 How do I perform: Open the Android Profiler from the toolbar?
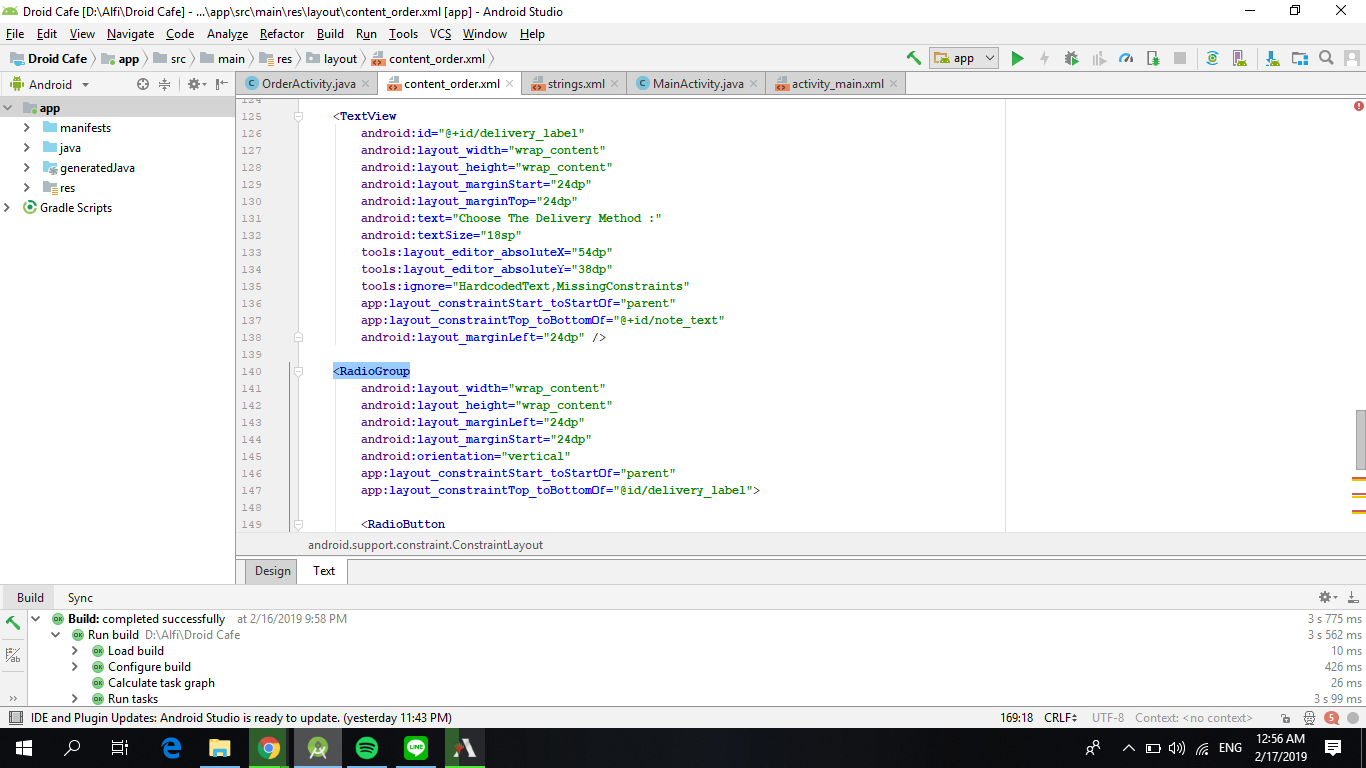click(1127, 58)
